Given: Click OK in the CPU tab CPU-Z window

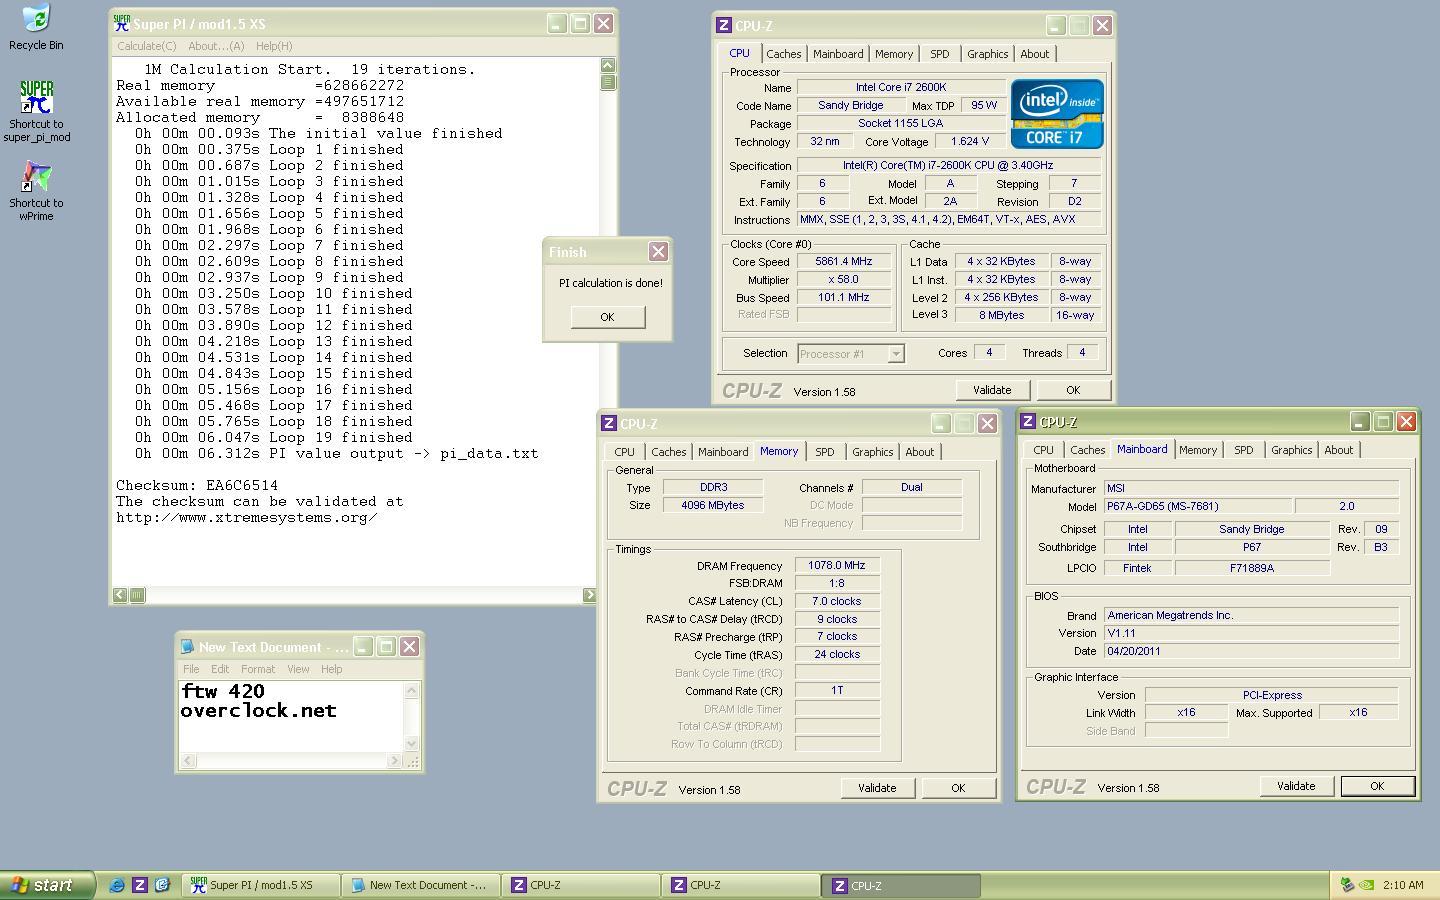Looking at the screenshot, I should point(1073,390).
